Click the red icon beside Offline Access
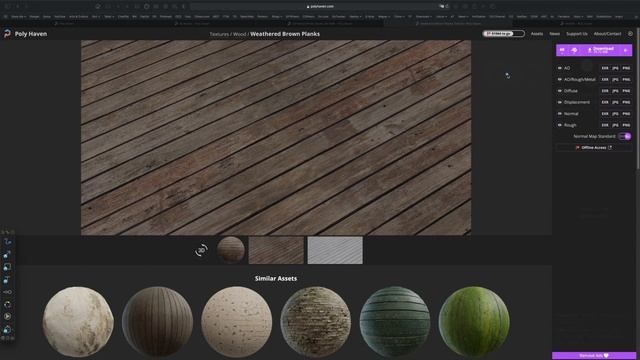Viewport: 640px width, 360px height. pyautogui.click(x=578, y=147)
